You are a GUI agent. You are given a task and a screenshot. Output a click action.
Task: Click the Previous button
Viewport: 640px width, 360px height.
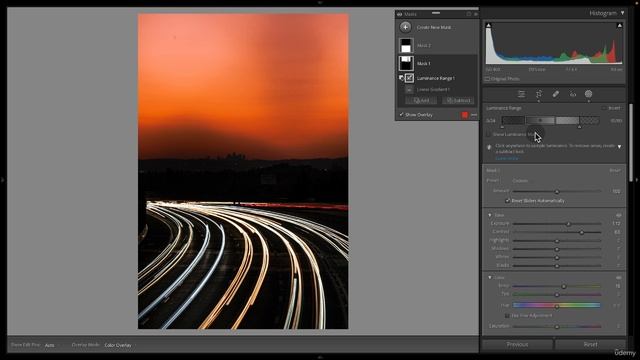[x=517, y=344]
